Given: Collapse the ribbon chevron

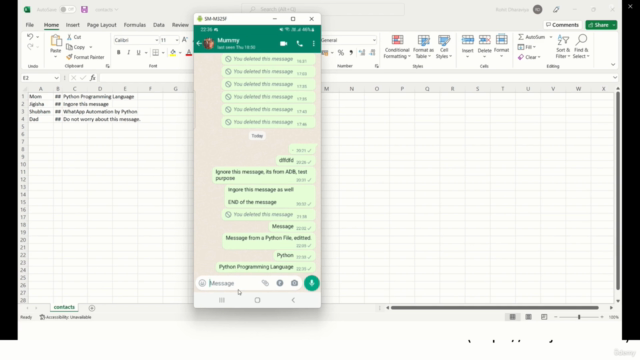Looking at the screenshot, I should pos(613,64).
